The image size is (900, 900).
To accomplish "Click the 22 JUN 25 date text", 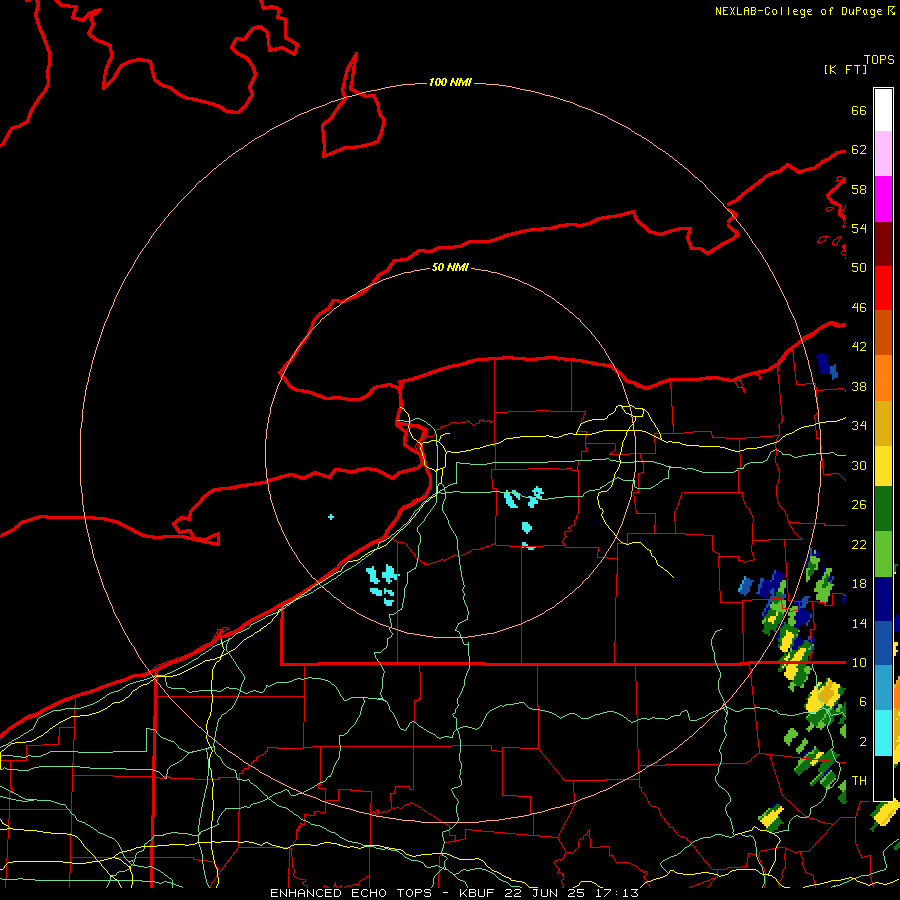I will point(547,893).
